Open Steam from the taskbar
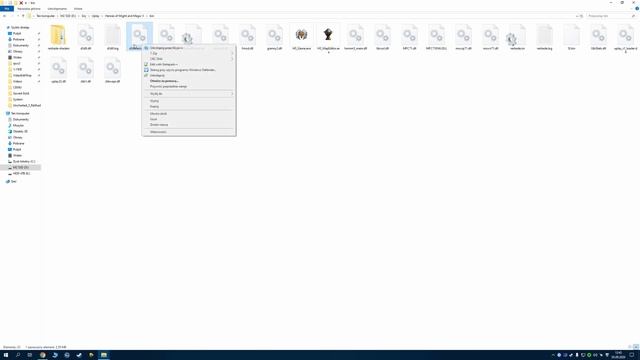Screen dimensions: 640x360 (79, 355)
